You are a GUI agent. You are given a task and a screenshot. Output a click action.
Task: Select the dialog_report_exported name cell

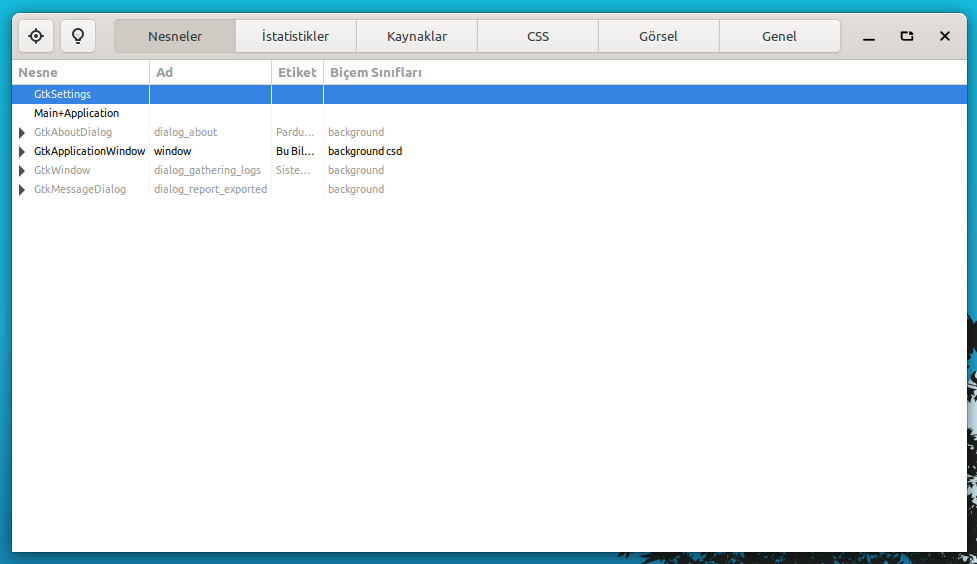pyautogui.click(x=210, y=189)
